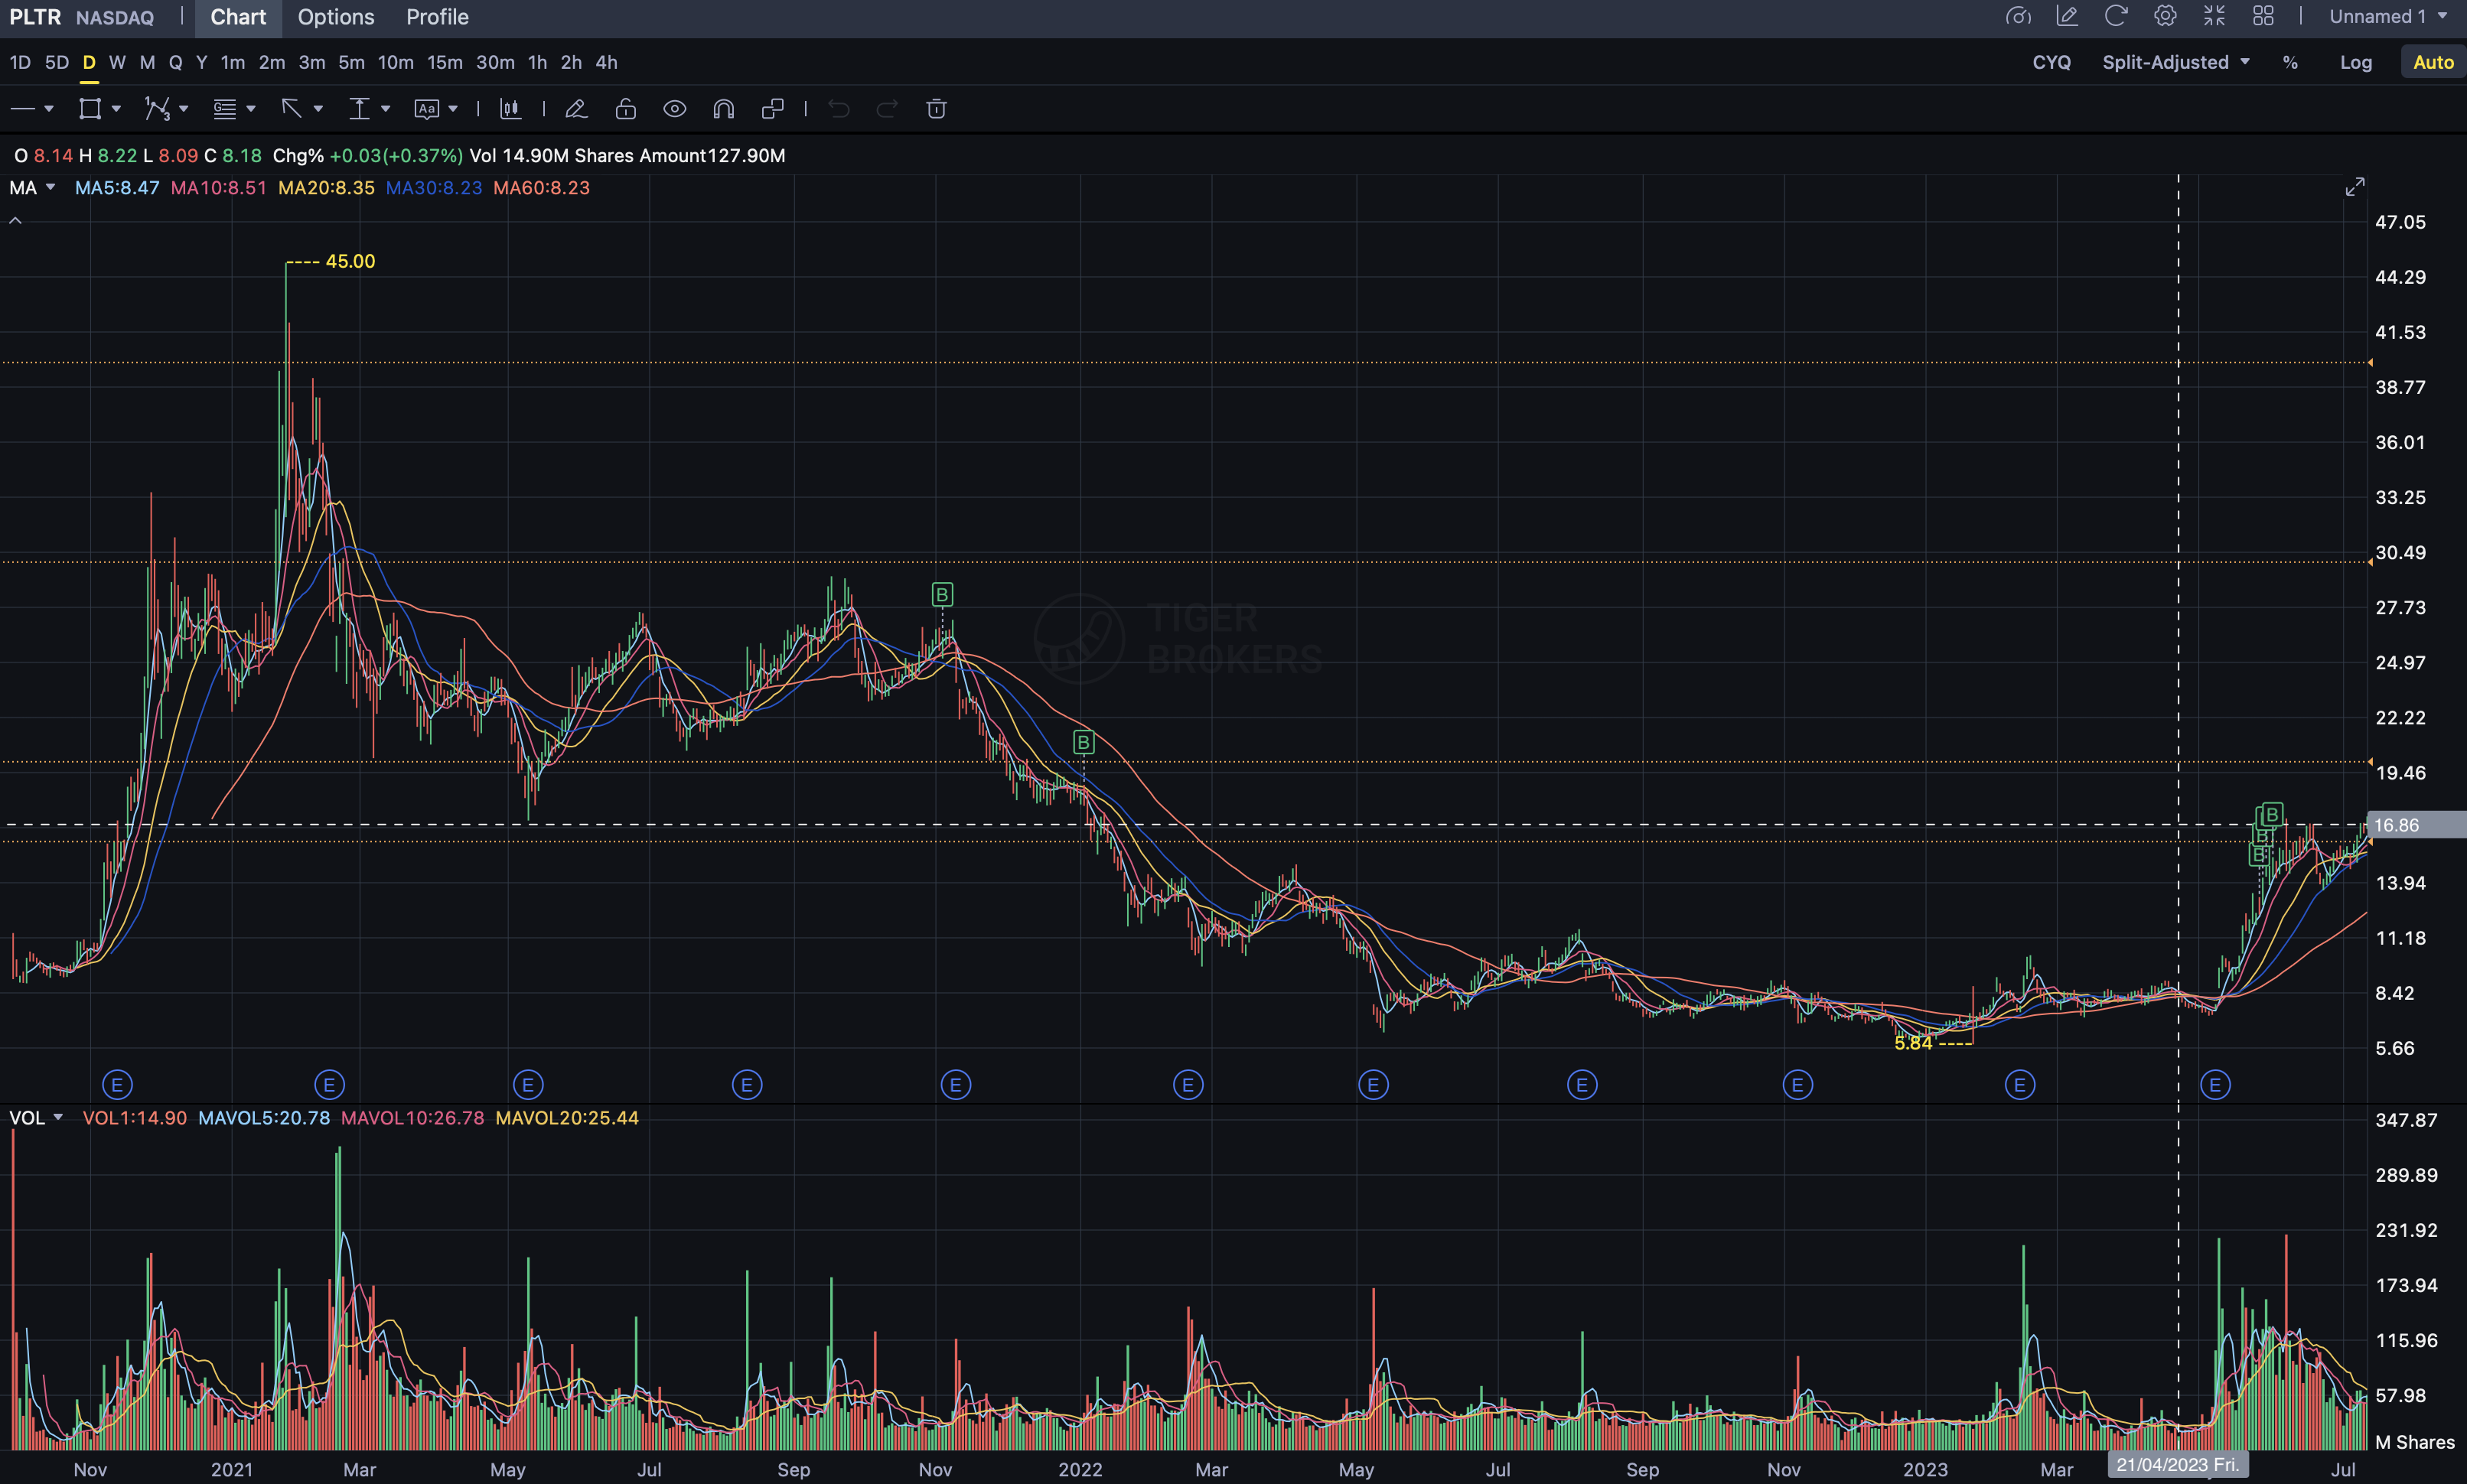Click the PLTR ticker symbol
2467x1484 pixels.
pos(35,17)
